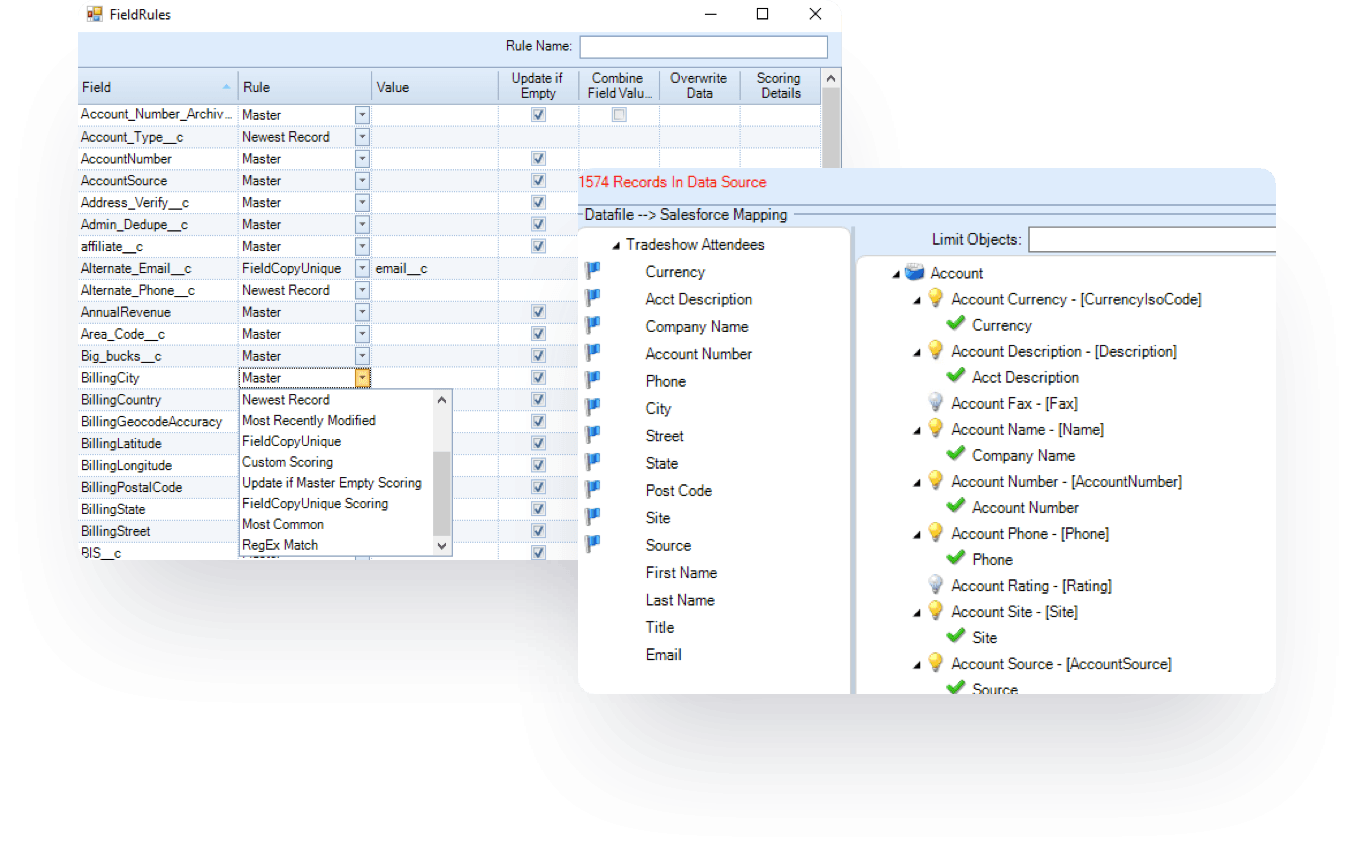The width and height of the screenshot is (1354, 852).
Task: Click the lightbulb icon for Account Currency
Action: (x=935, y=298)
